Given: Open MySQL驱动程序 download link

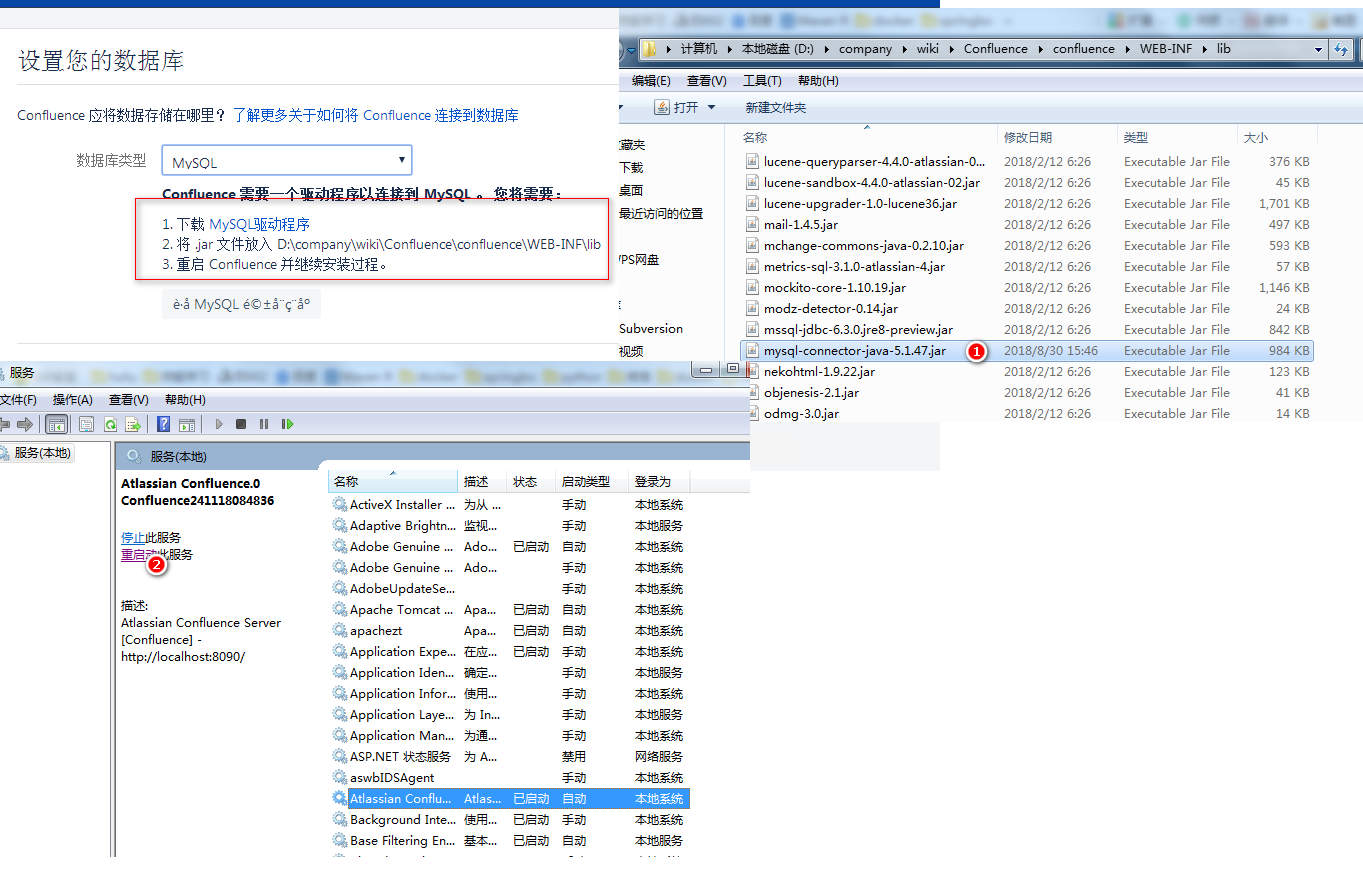Looking at the screenshot, I should 259,224.
